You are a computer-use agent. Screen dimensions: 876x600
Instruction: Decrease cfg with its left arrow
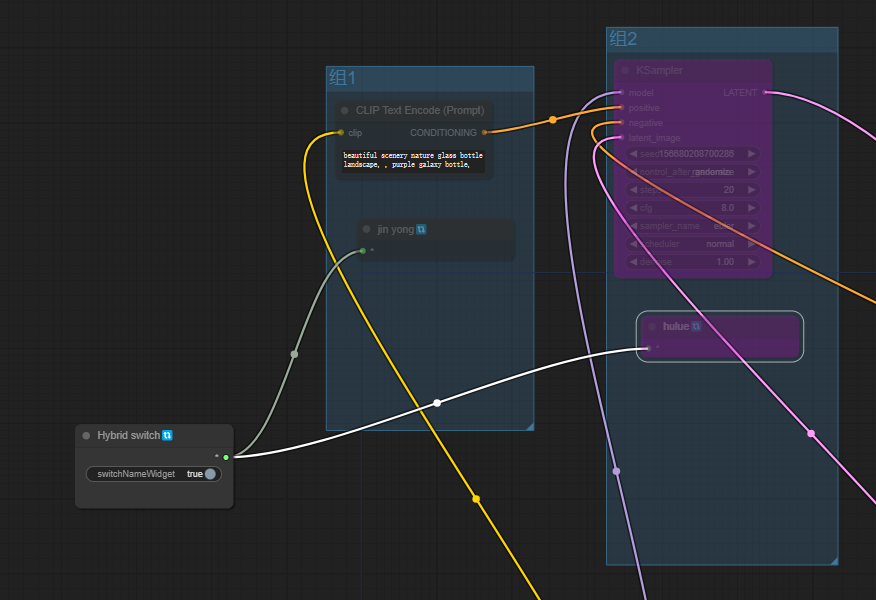pos(633,208)
